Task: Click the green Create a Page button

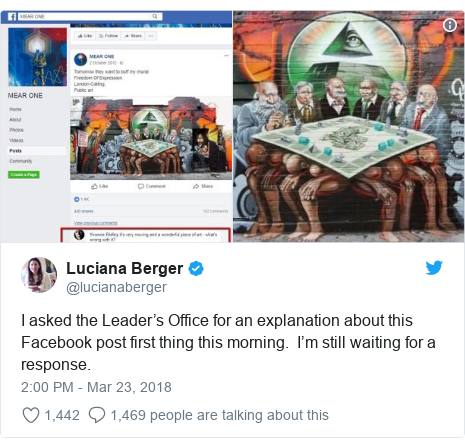Action: pos(24,175)
